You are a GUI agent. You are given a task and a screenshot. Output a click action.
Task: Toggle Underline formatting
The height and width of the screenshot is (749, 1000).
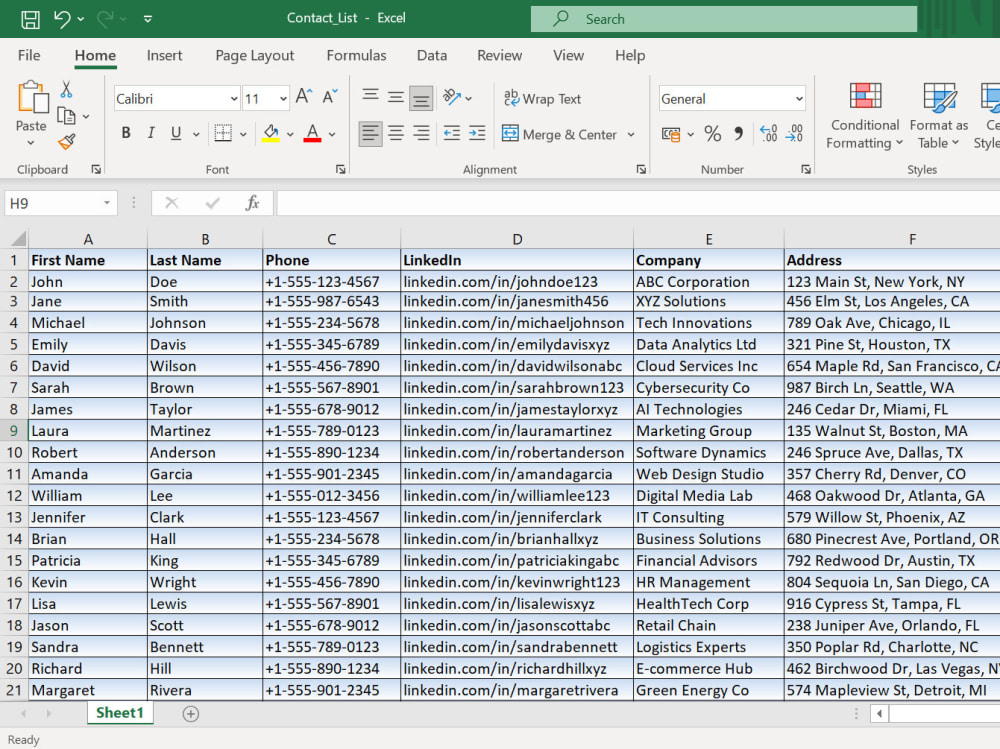pos(176,133)
